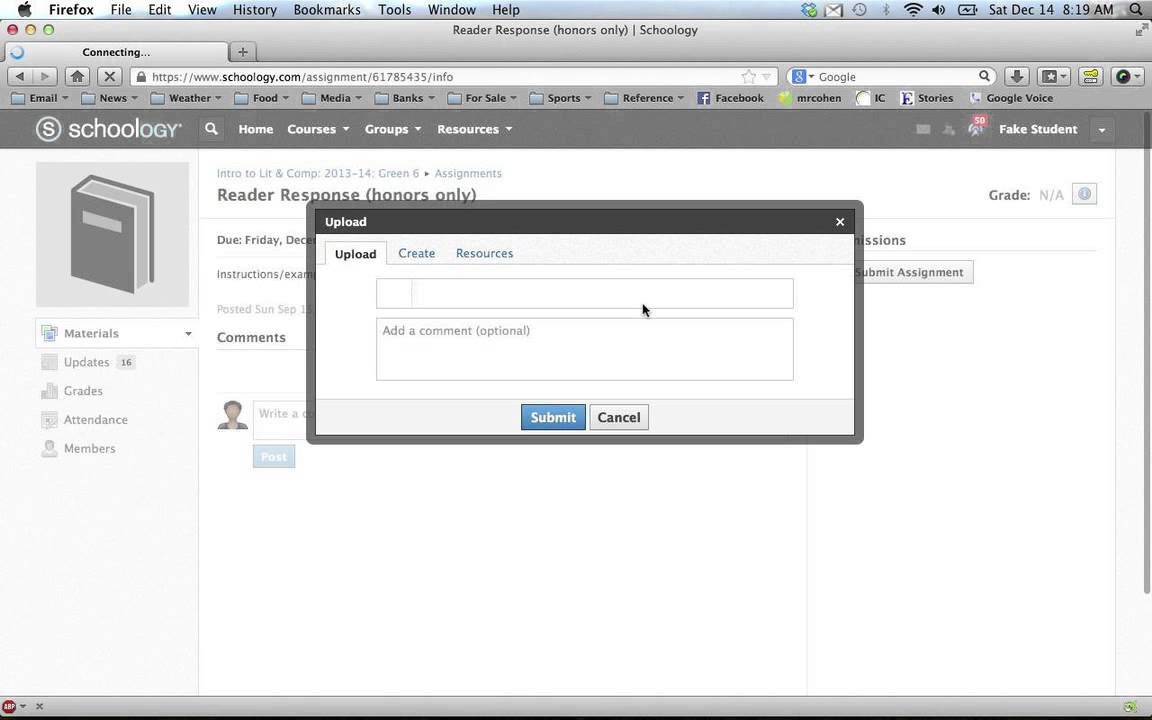Open the Schoology search magnifier

click(x=211, y=129)
